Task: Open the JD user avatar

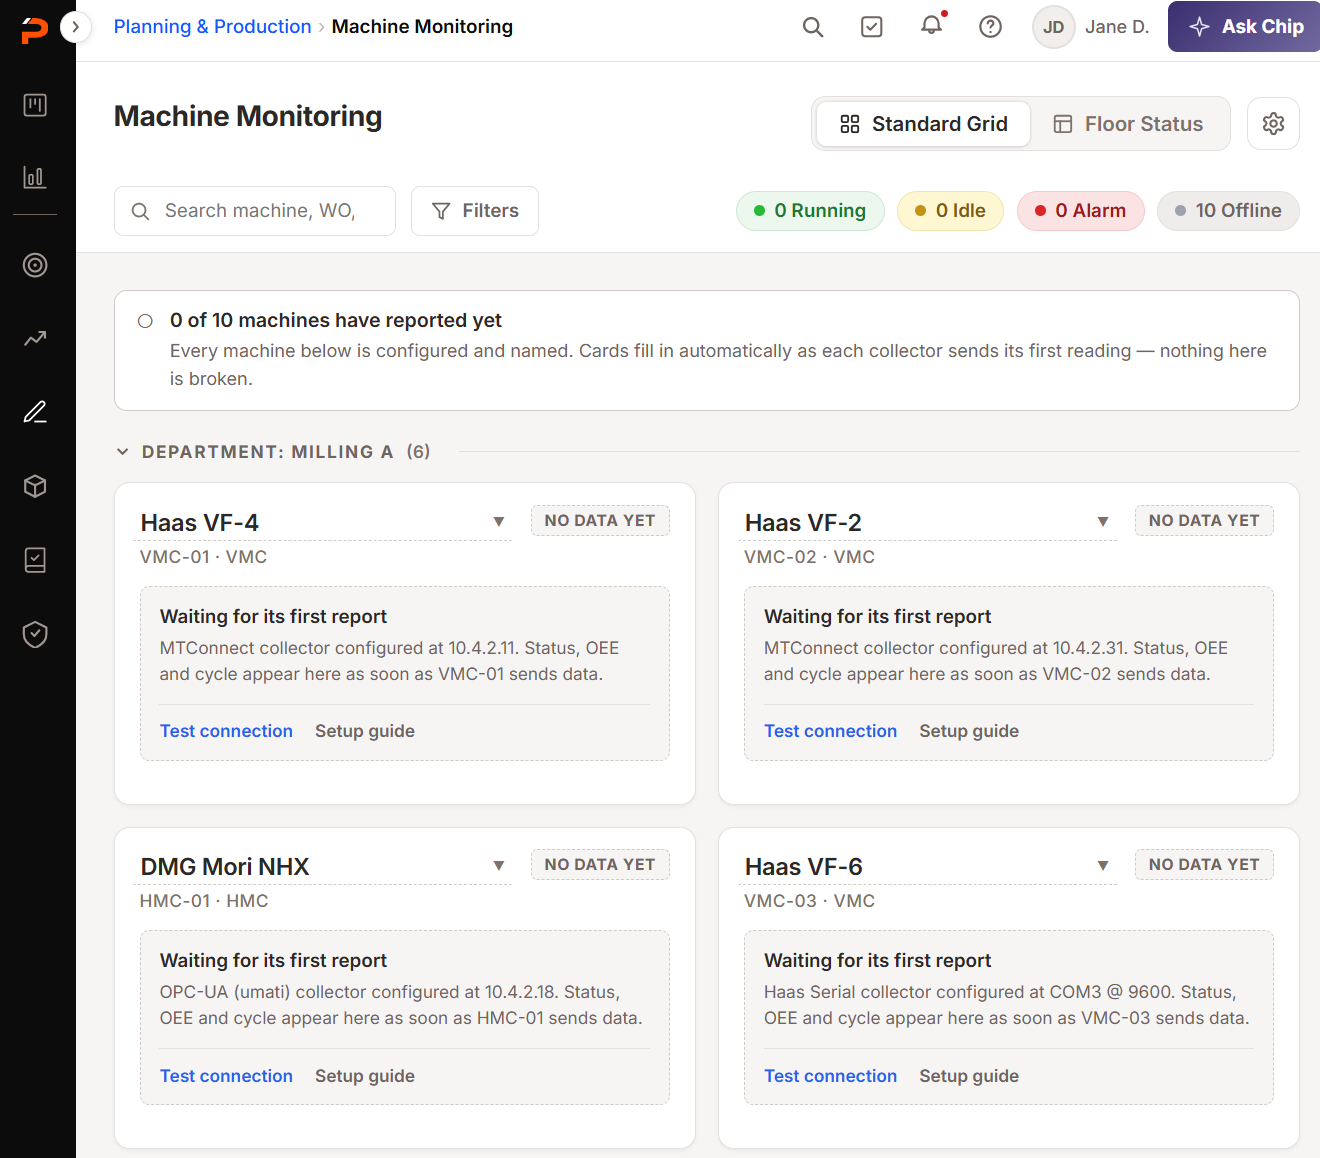Action: point(1054,27)
